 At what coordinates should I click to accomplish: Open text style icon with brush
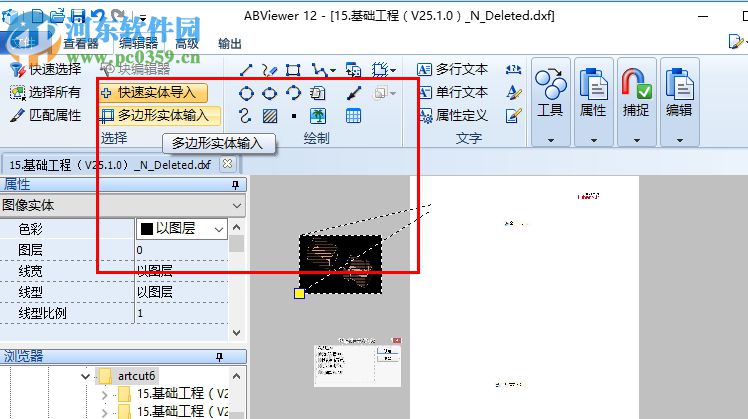[513, 93]
